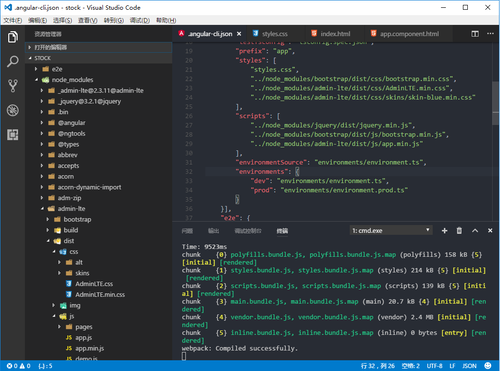This screenshot has height=371, width=500.
Task: Expand the img folder
Action: click(x=99, y=305)
